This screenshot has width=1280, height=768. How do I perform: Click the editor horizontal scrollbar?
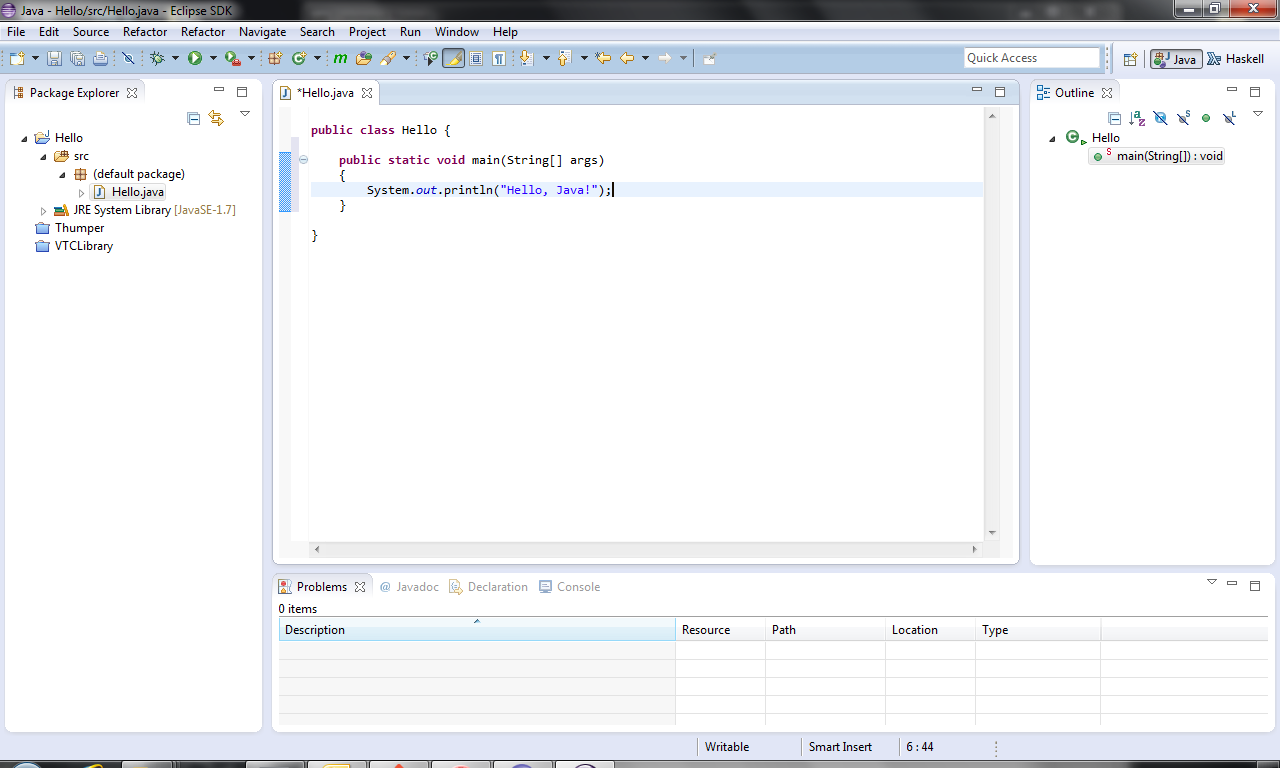645,549
